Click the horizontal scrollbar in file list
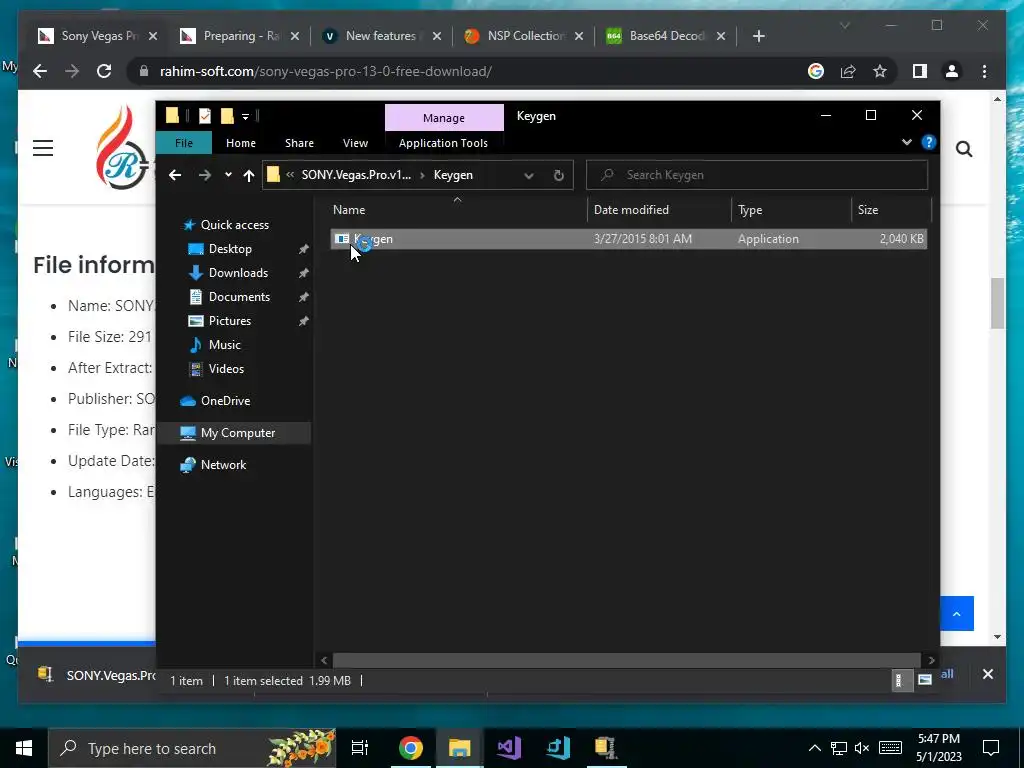 (627, 660)
